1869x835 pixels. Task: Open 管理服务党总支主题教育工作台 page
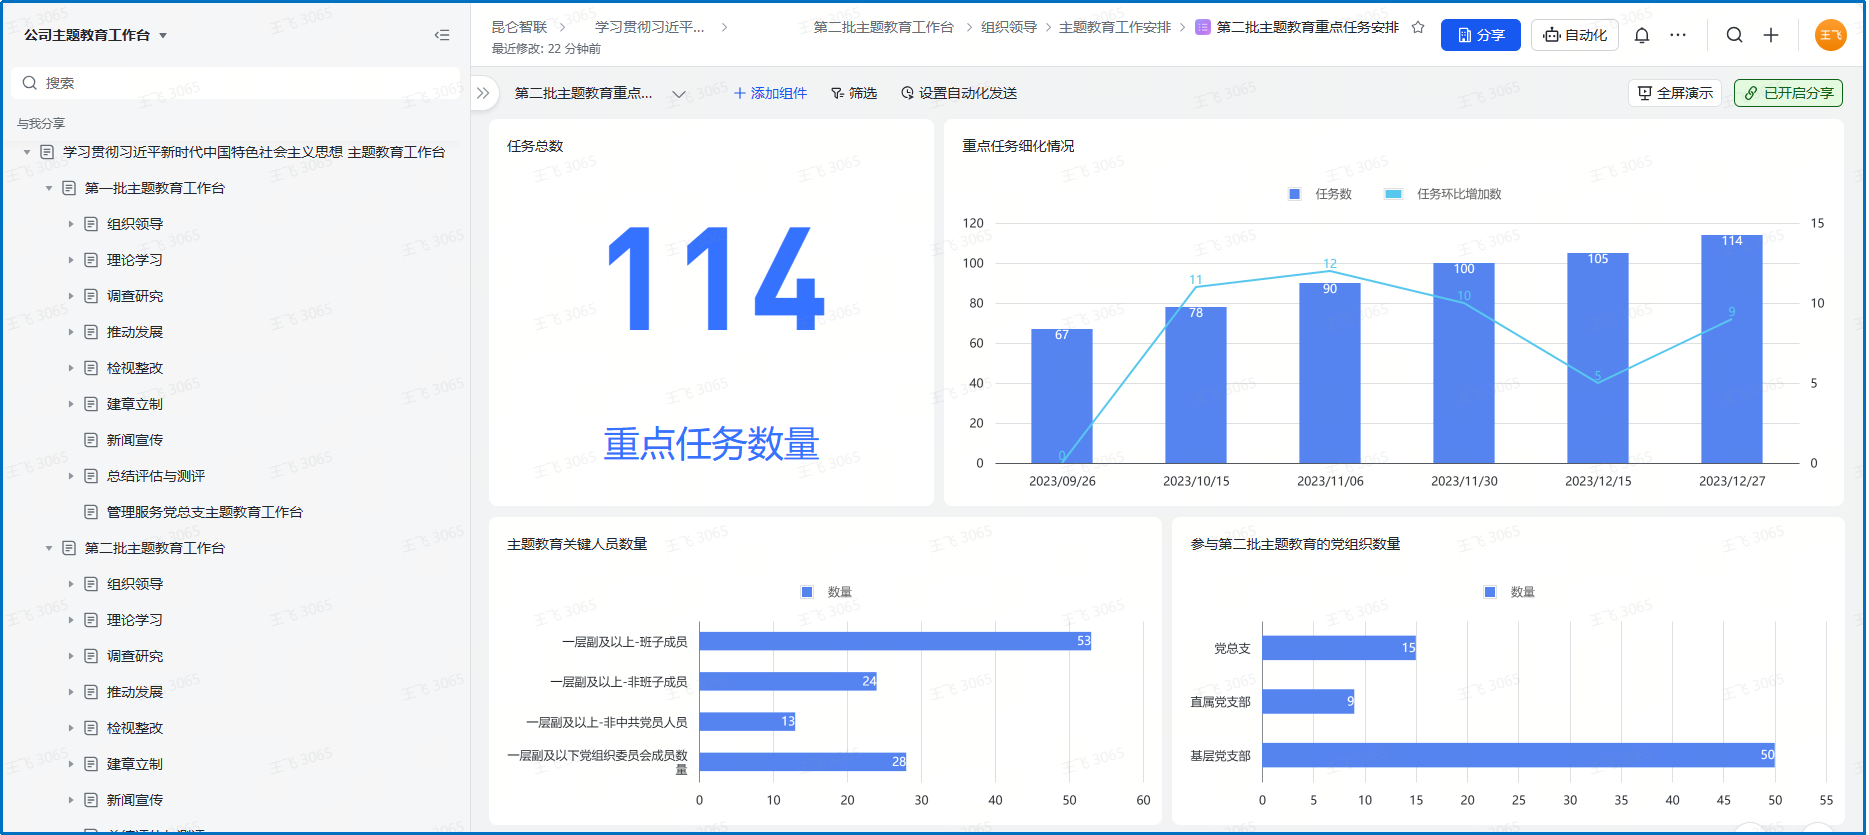(x=204, y=512)
